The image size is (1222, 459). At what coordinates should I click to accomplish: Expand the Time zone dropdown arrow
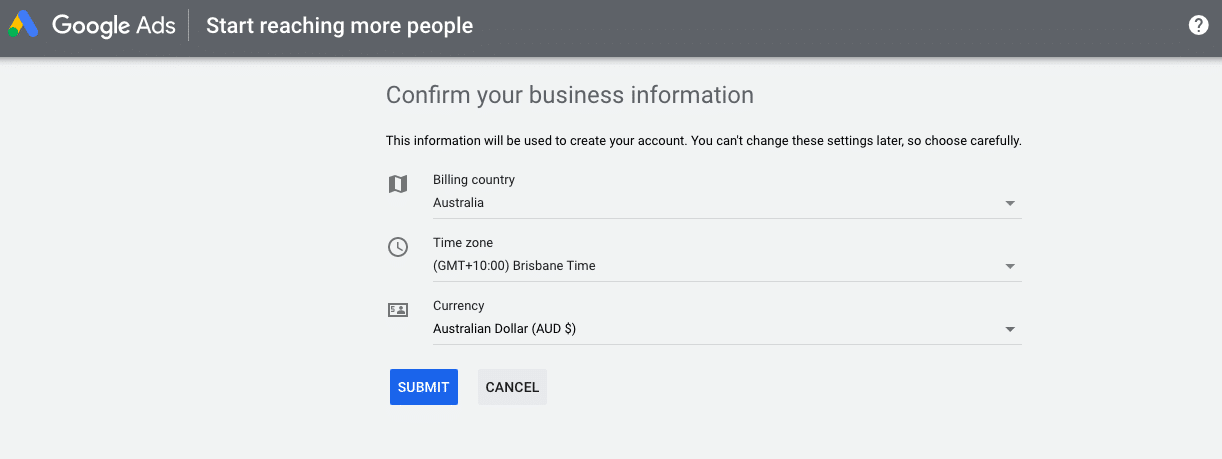tap(1010, 266)
